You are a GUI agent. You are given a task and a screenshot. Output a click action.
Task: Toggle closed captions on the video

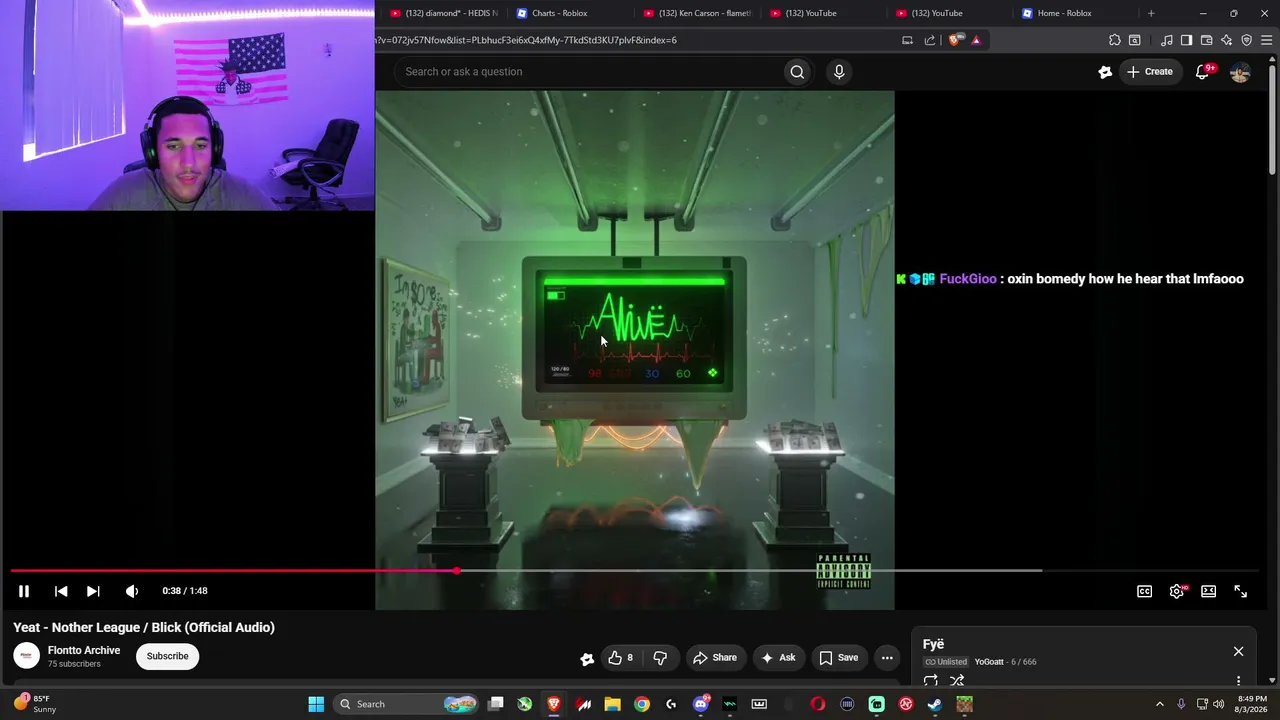click(x=1144, y=591)
